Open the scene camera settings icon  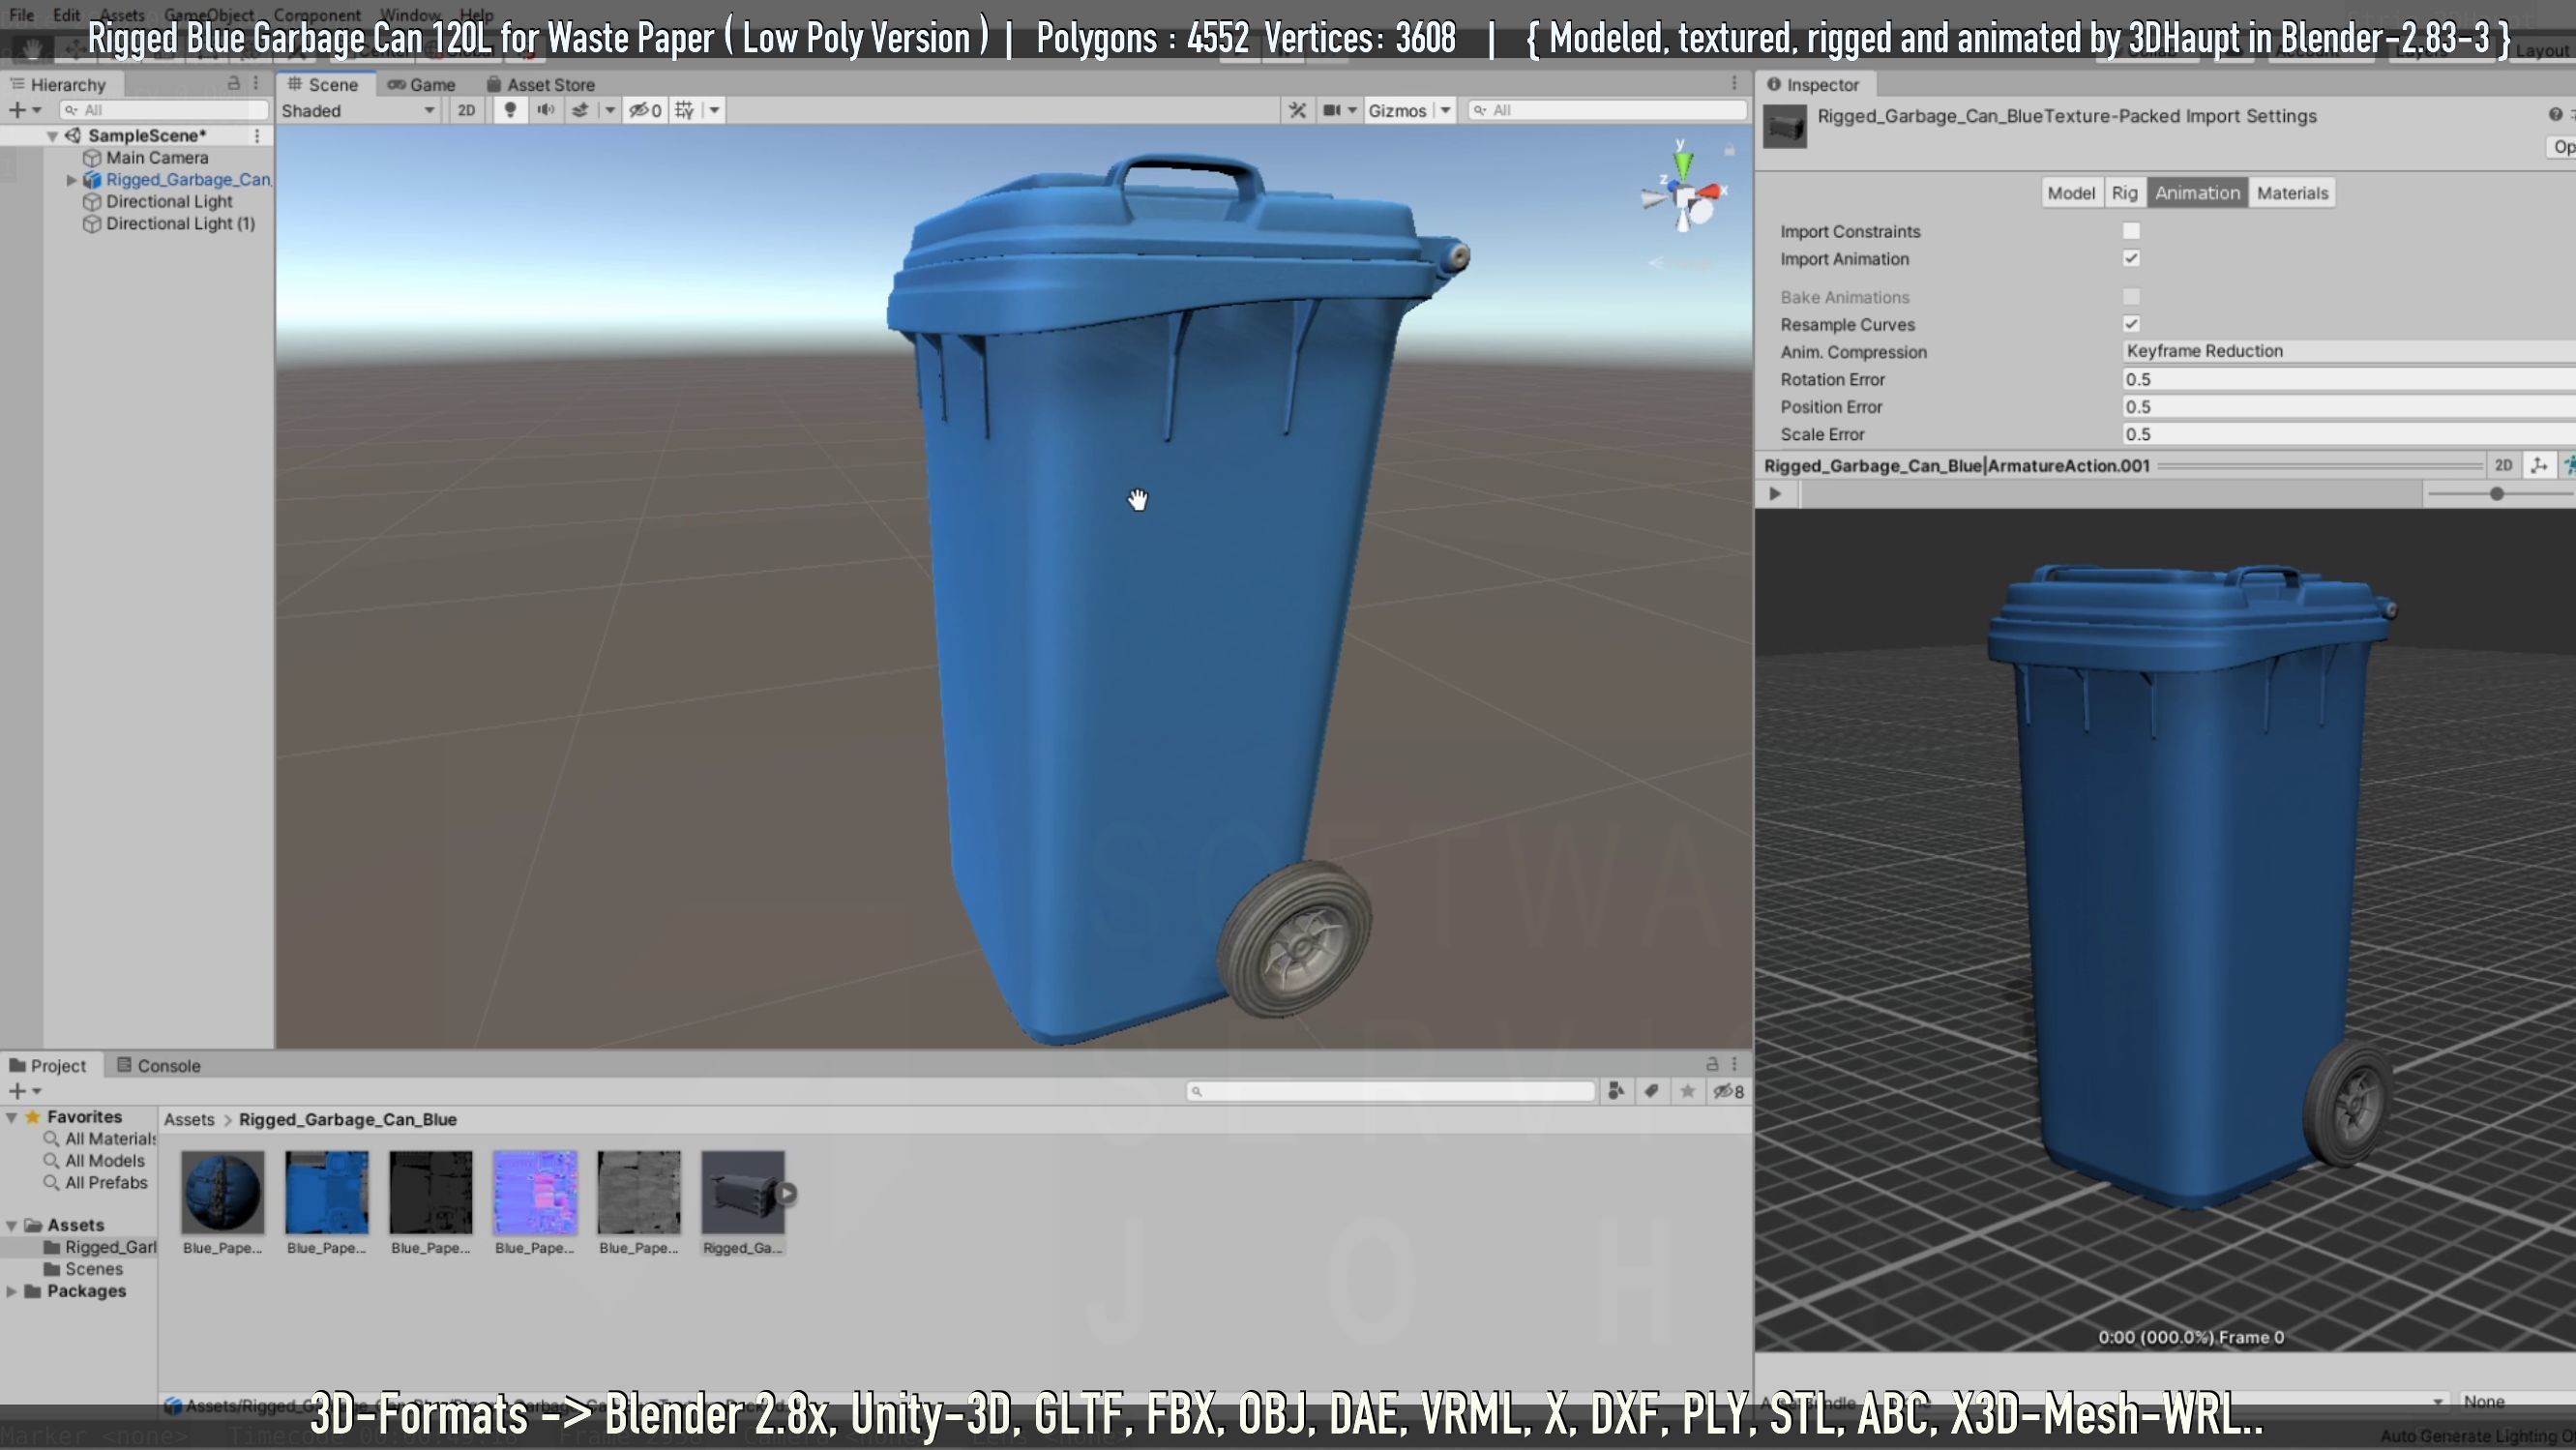click(1332, 110)
